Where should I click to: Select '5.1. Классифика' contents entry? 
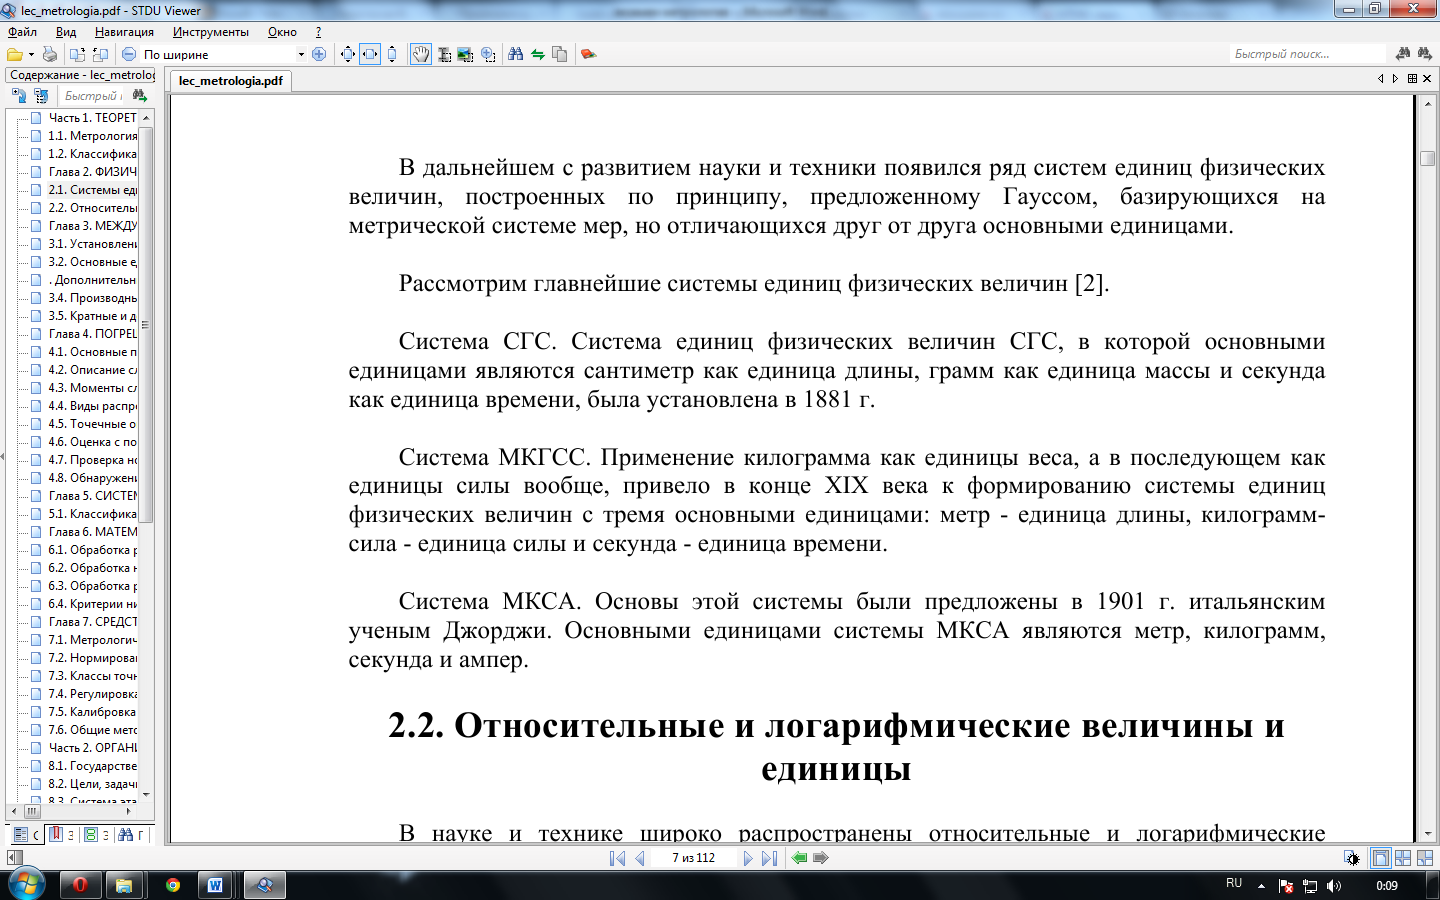pyautogui.click(x=92, y=514)
